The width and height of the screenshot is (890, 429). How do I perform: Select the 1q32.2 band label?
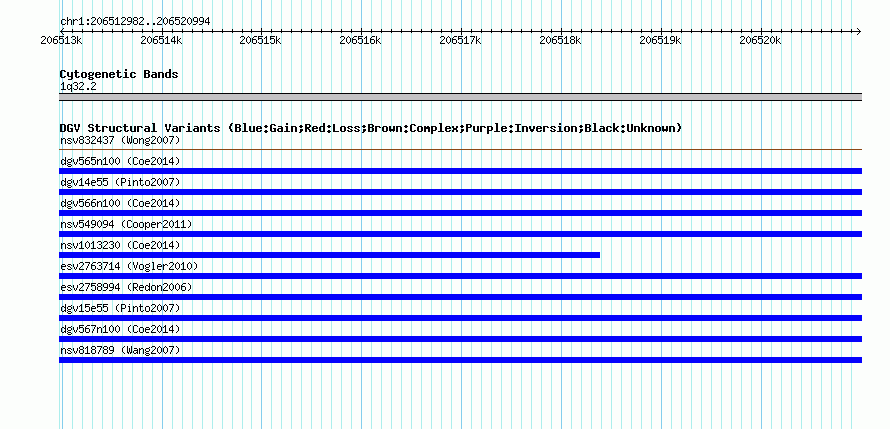coord(78,86)
